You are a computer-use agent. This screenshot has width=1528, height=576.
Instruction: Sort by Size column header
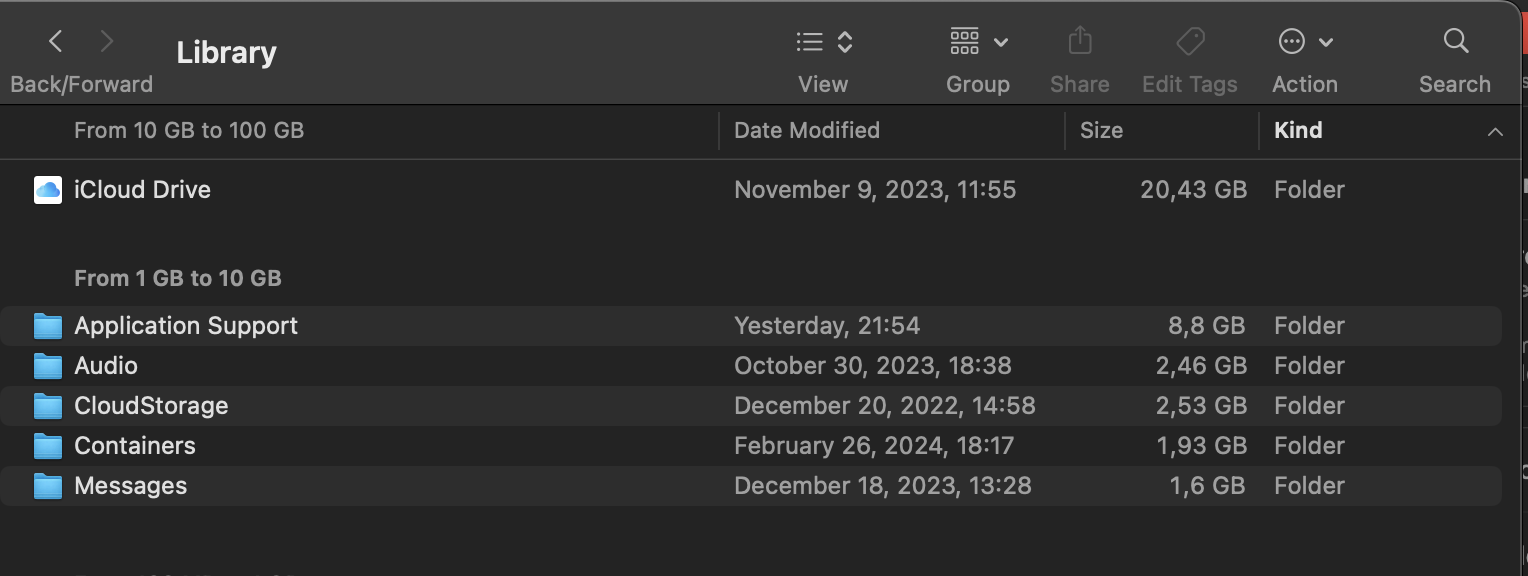tap(1101, 131)
